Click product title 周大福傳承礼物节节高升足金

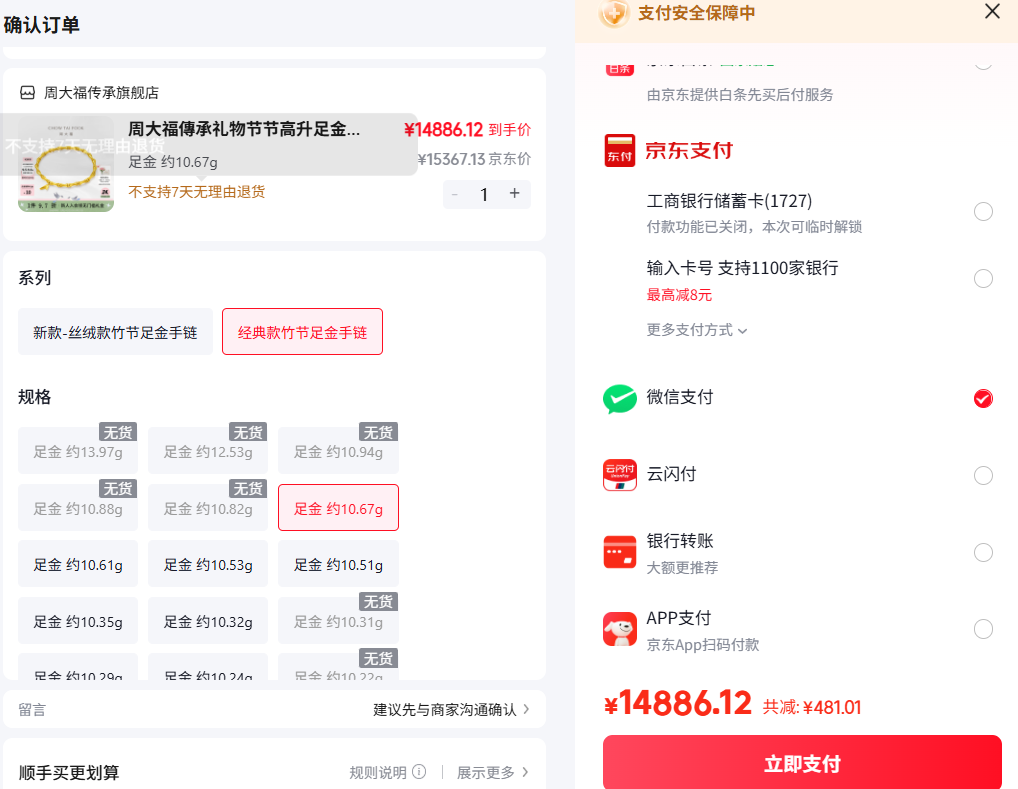click(x=243, y=129)
